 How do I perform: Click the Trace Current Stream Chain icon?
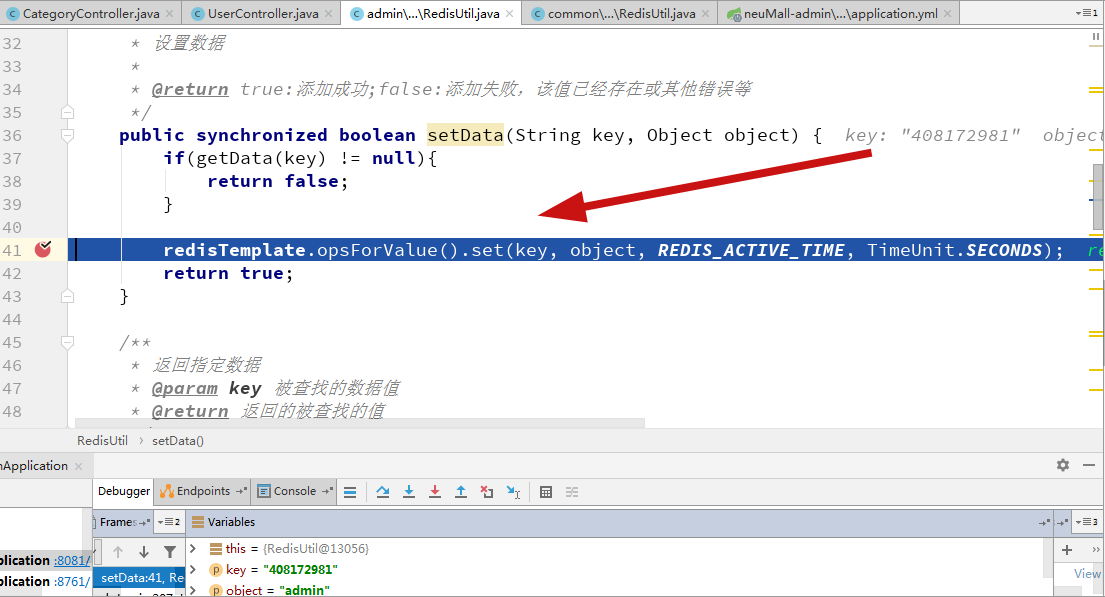[572, 492]
